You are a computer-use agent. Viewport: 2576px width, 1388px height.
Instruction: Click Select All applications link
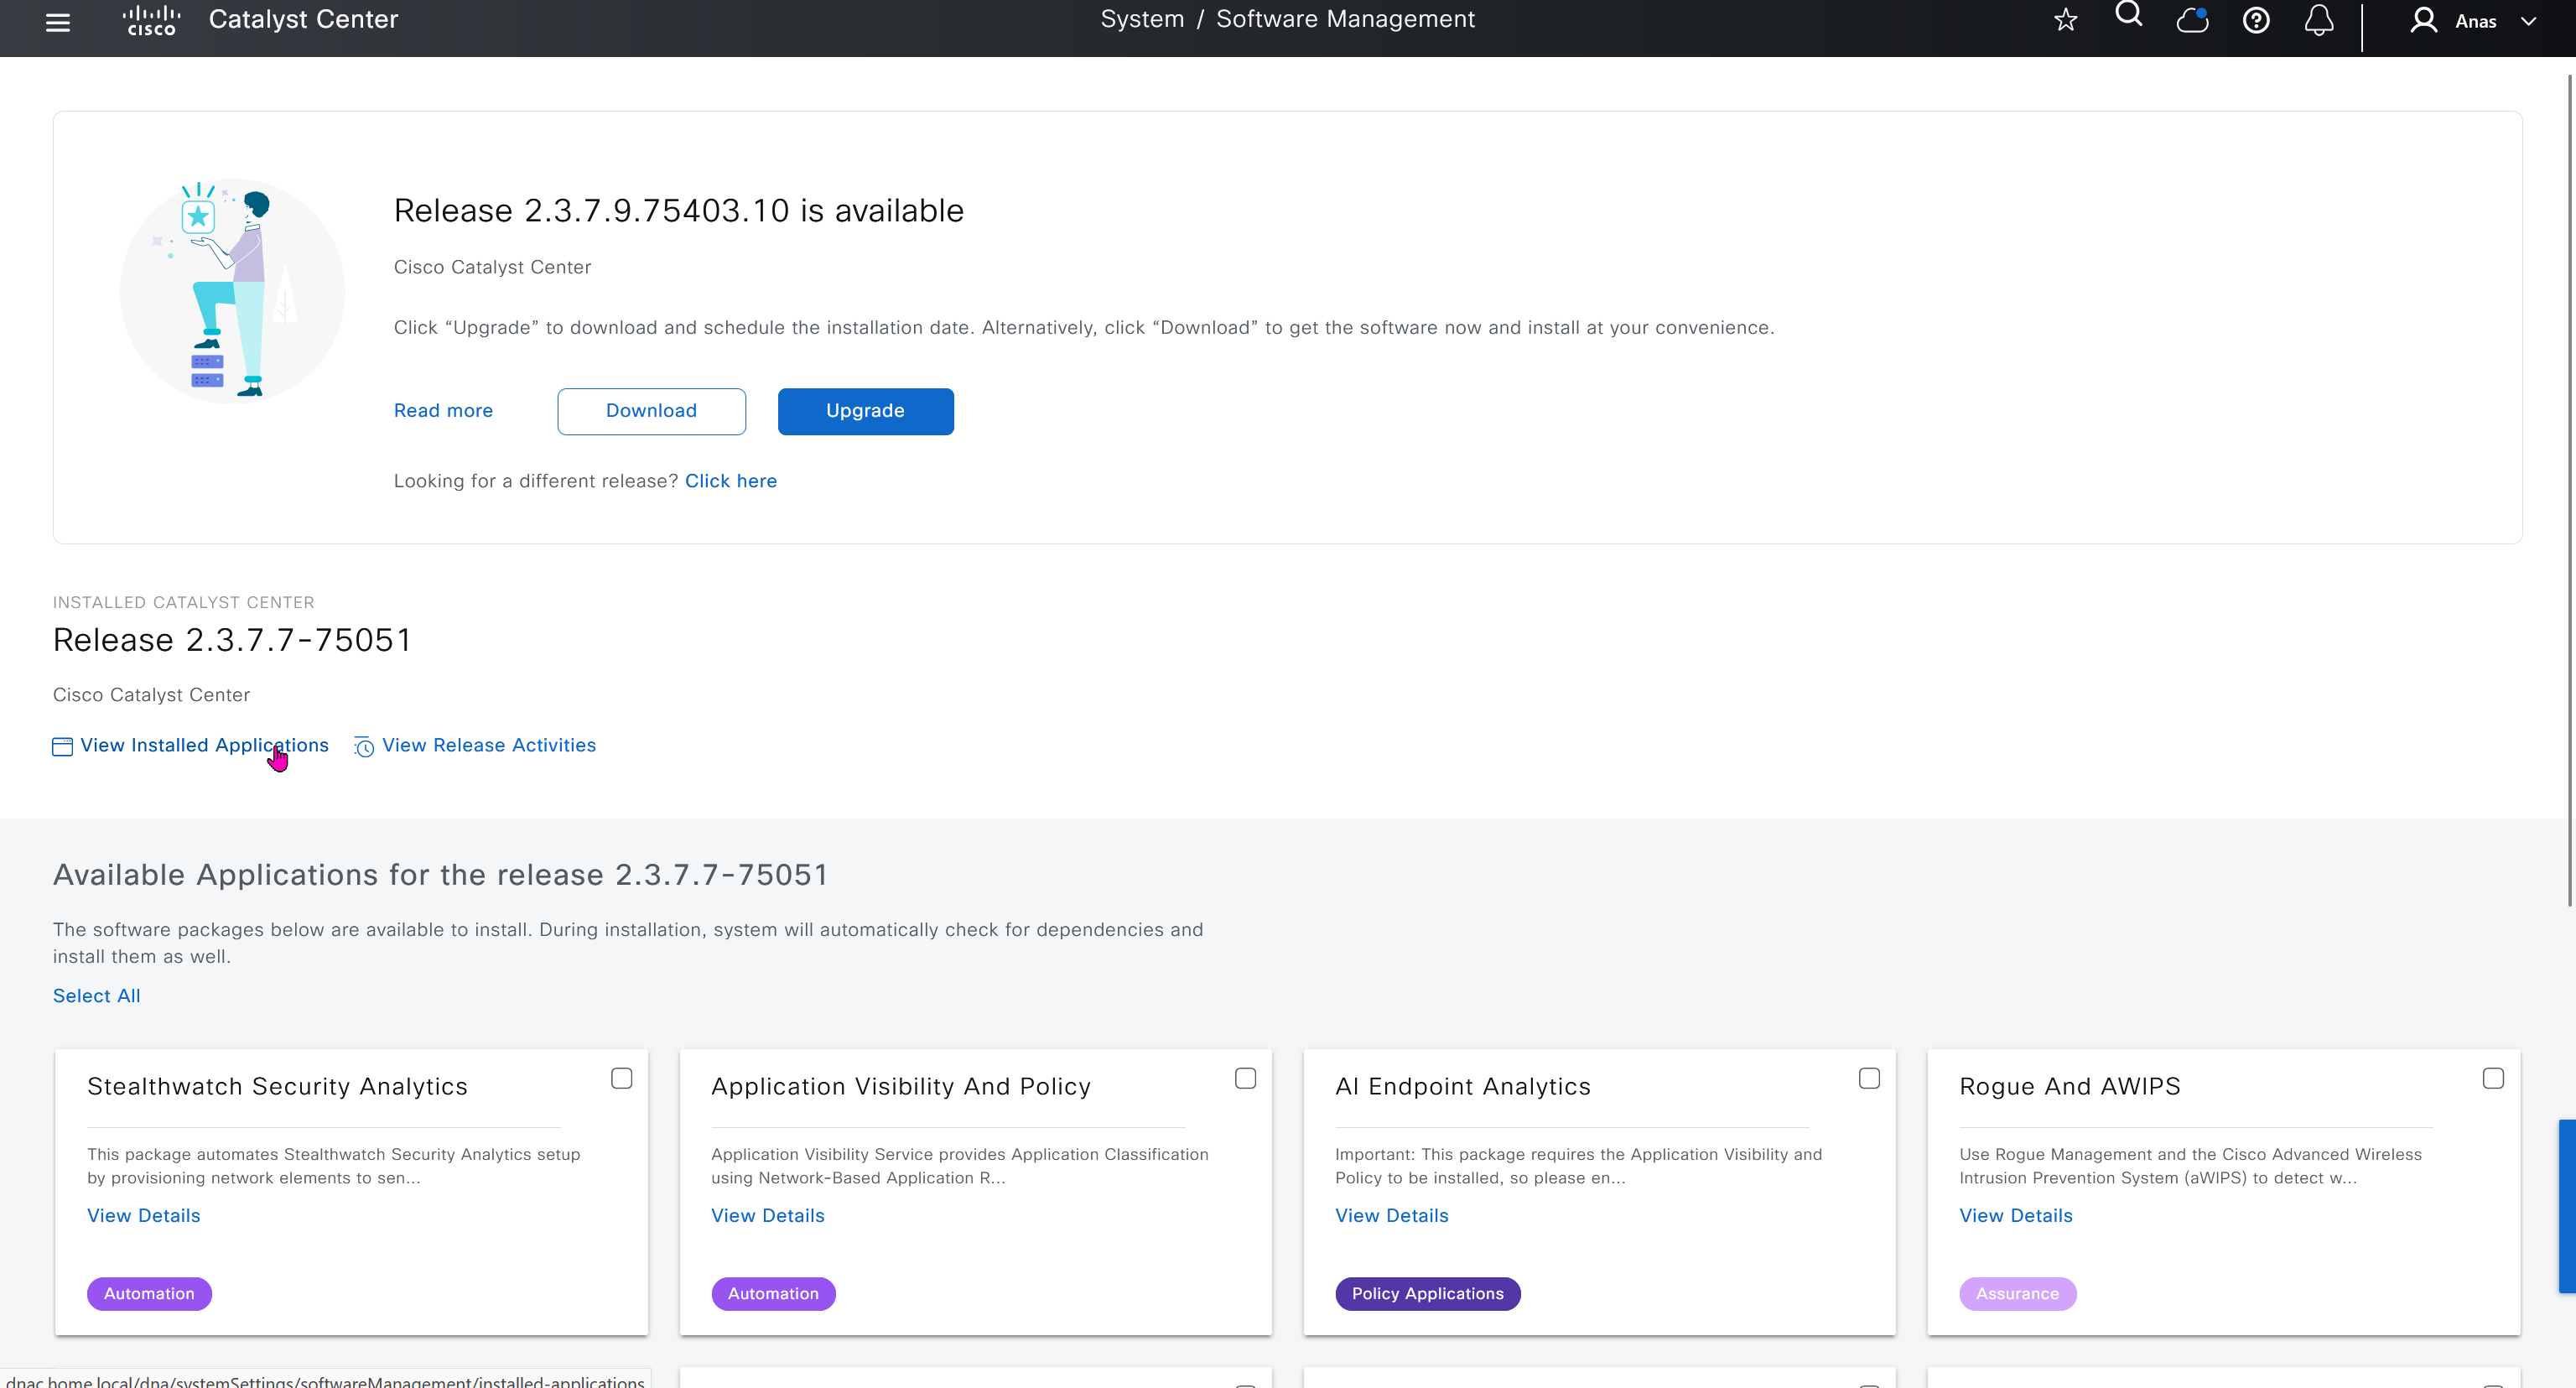[96, 996]
